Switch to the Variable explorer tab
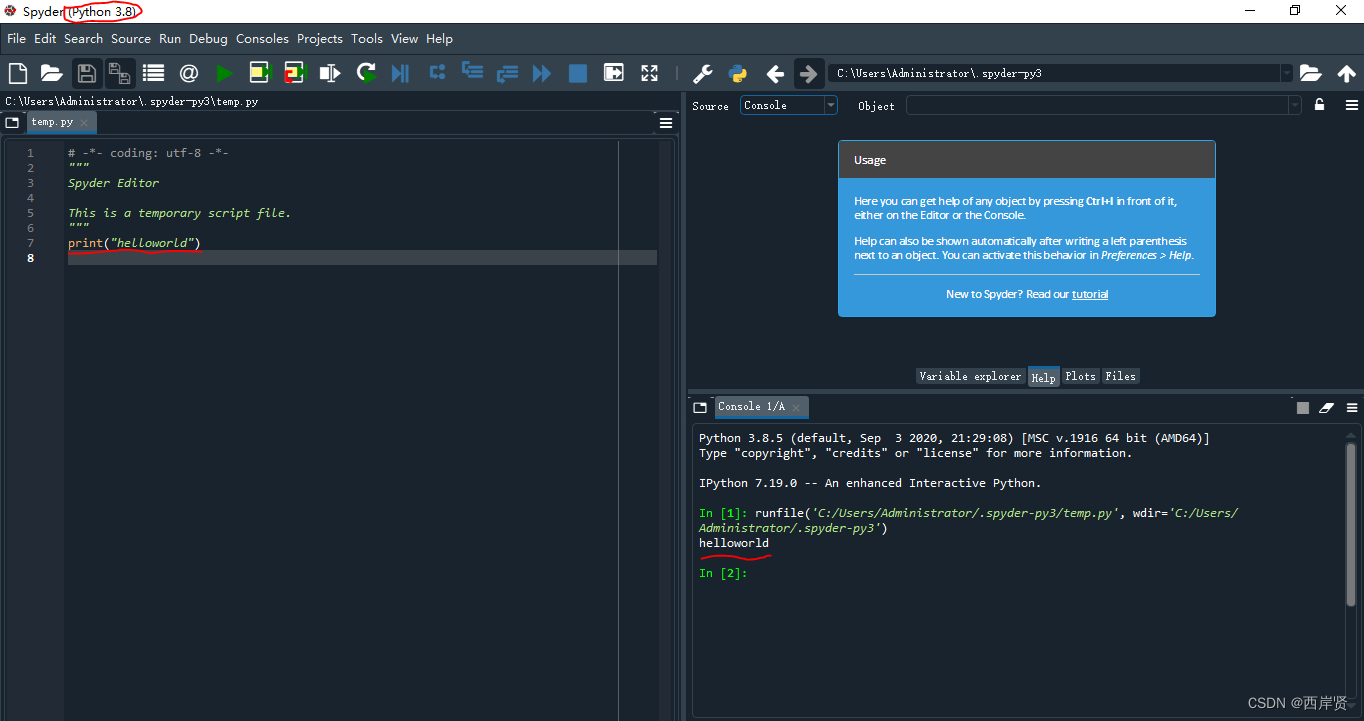 point(970,376)
